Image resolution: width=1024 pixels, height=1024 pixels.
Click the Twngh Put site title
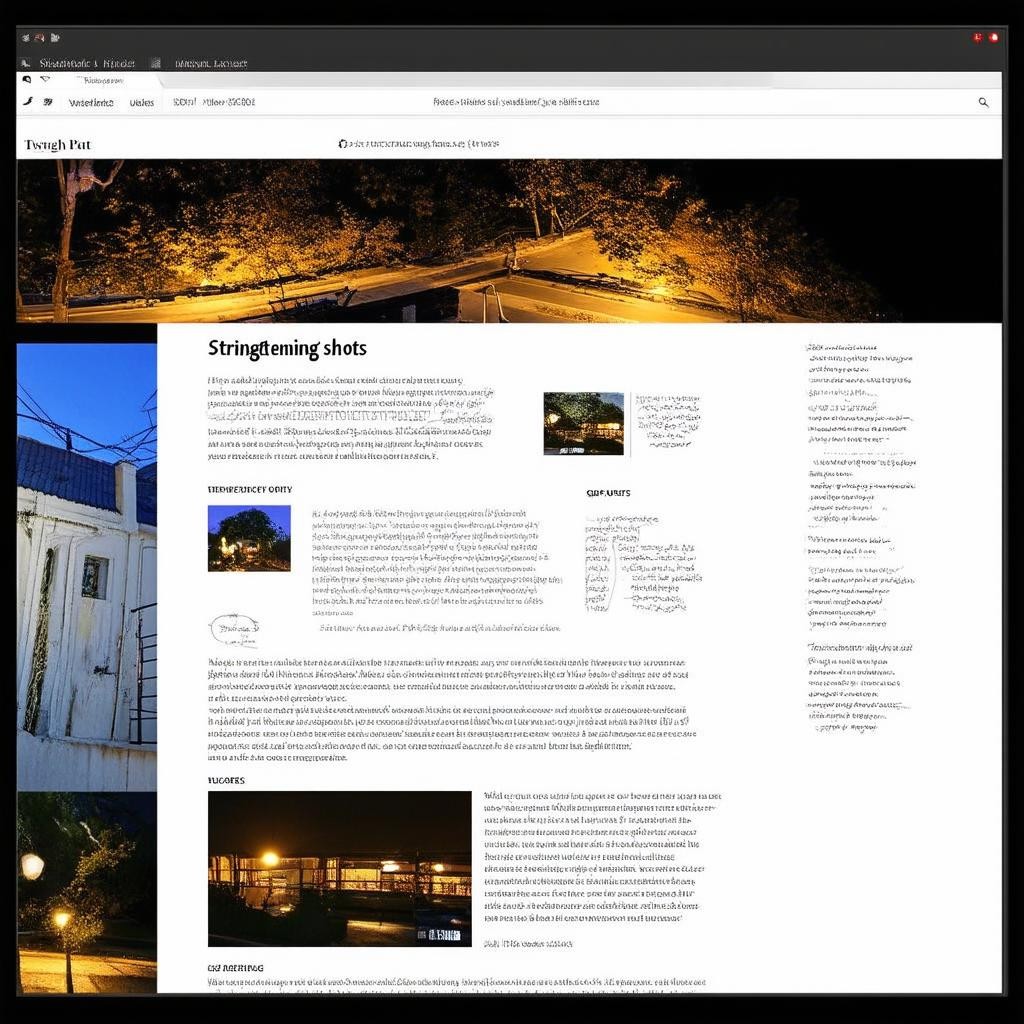click(x=57, y=145)
